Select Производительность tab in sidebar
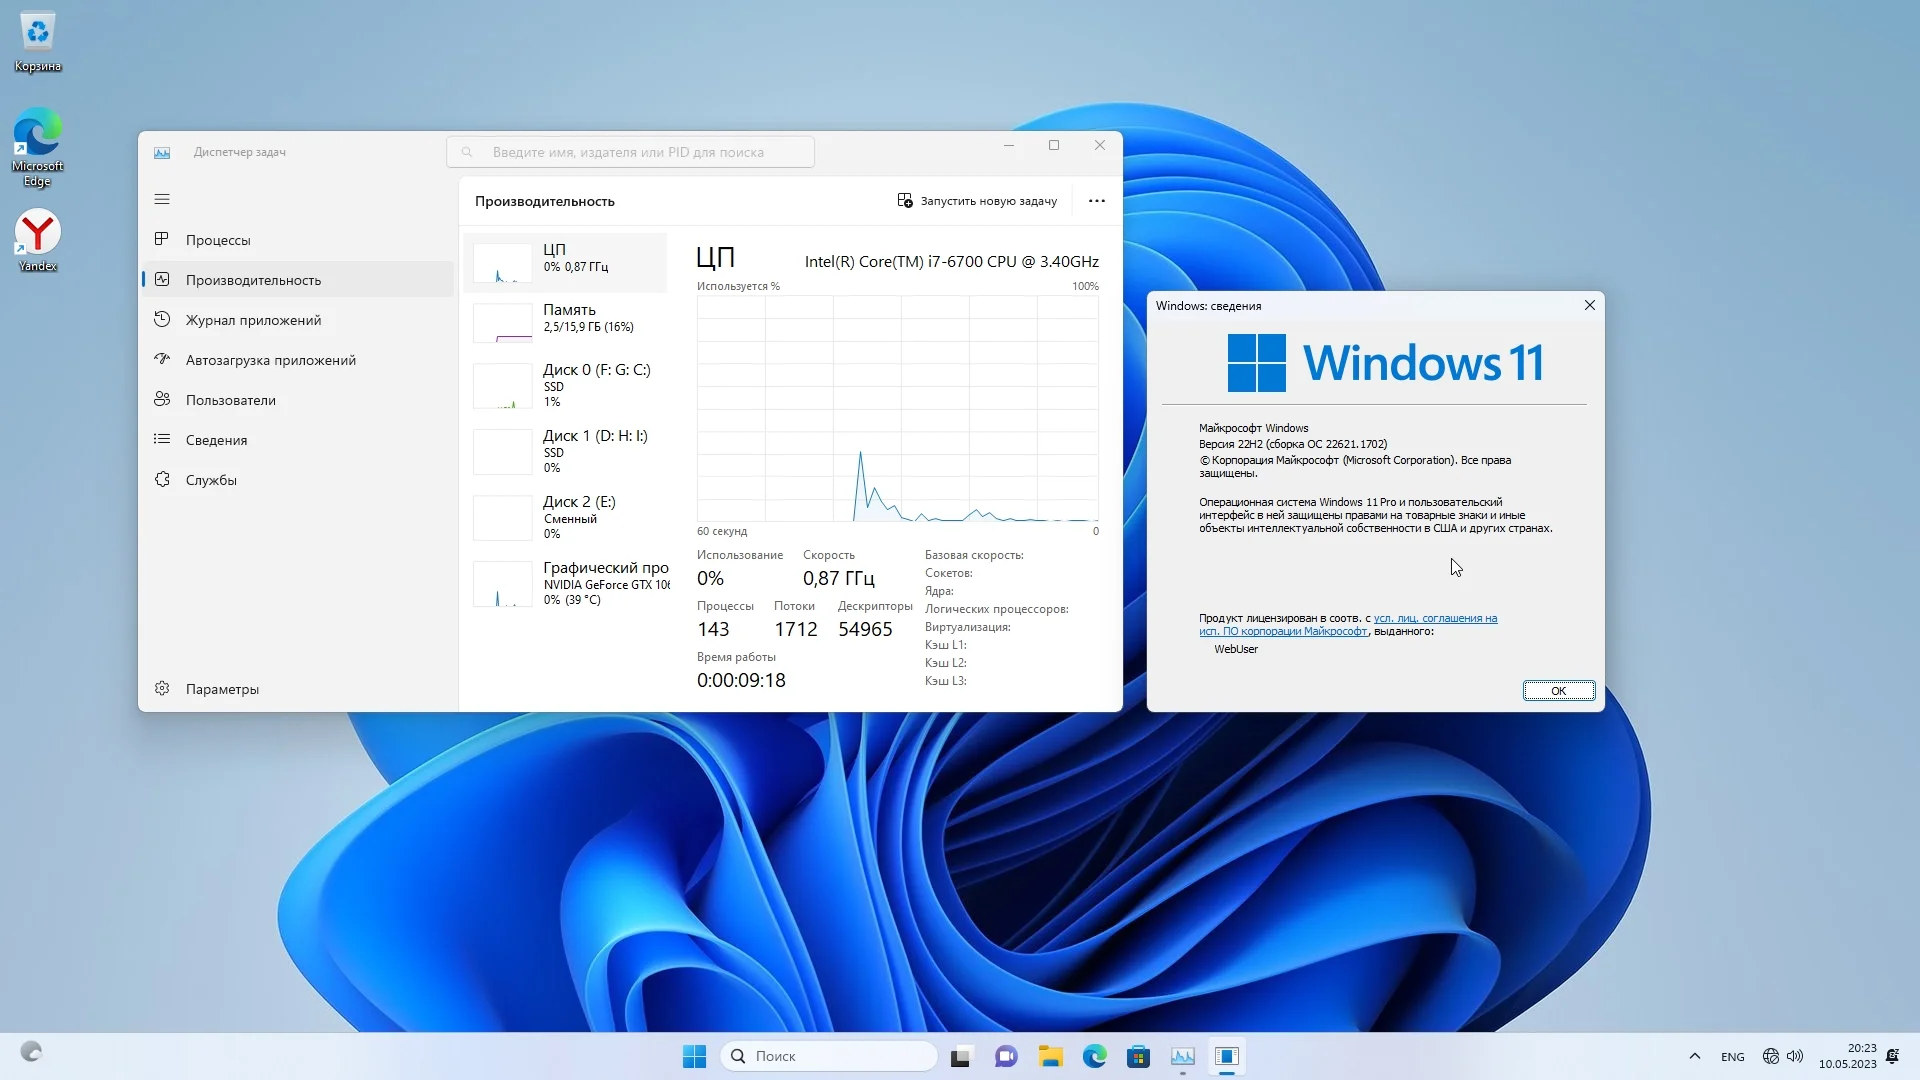The width and height of the screenshot is (1920, 1080). pos(253,280)
